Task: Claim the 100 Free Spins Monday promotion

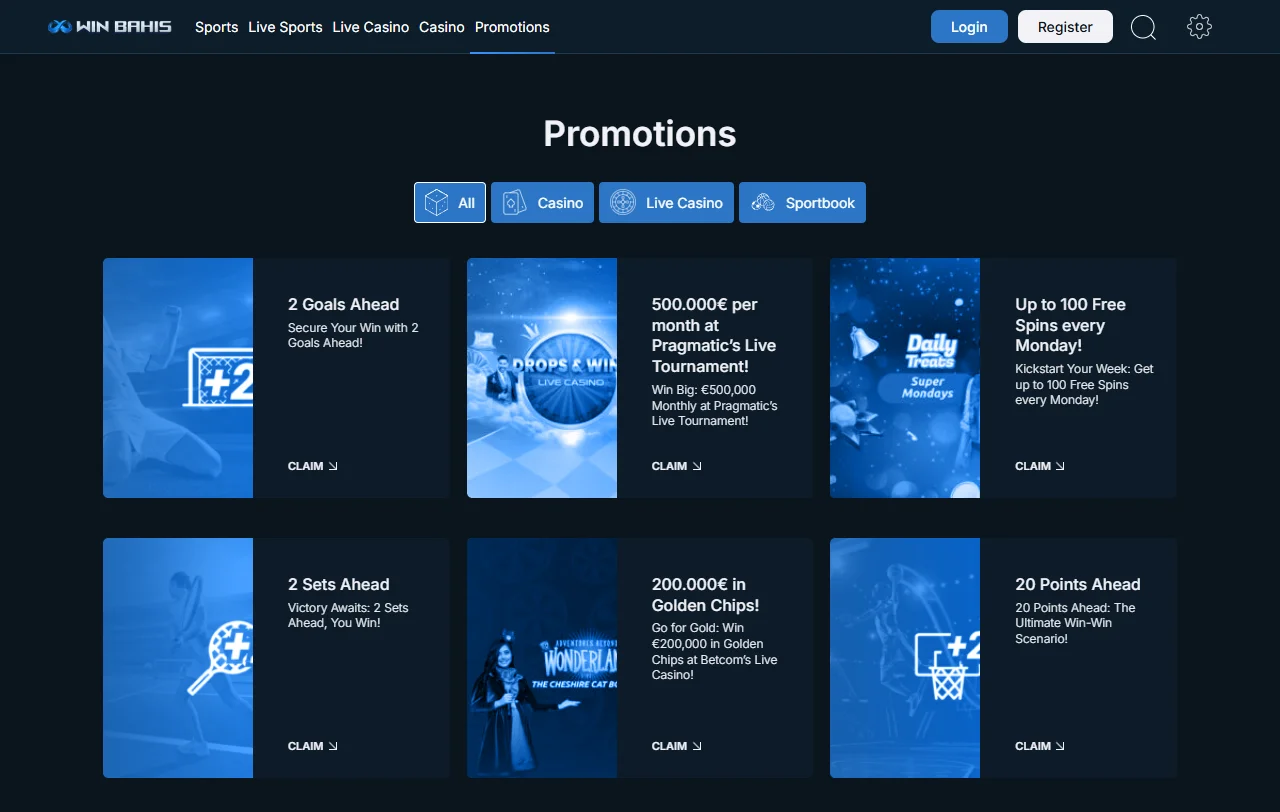Action: 1040,466
